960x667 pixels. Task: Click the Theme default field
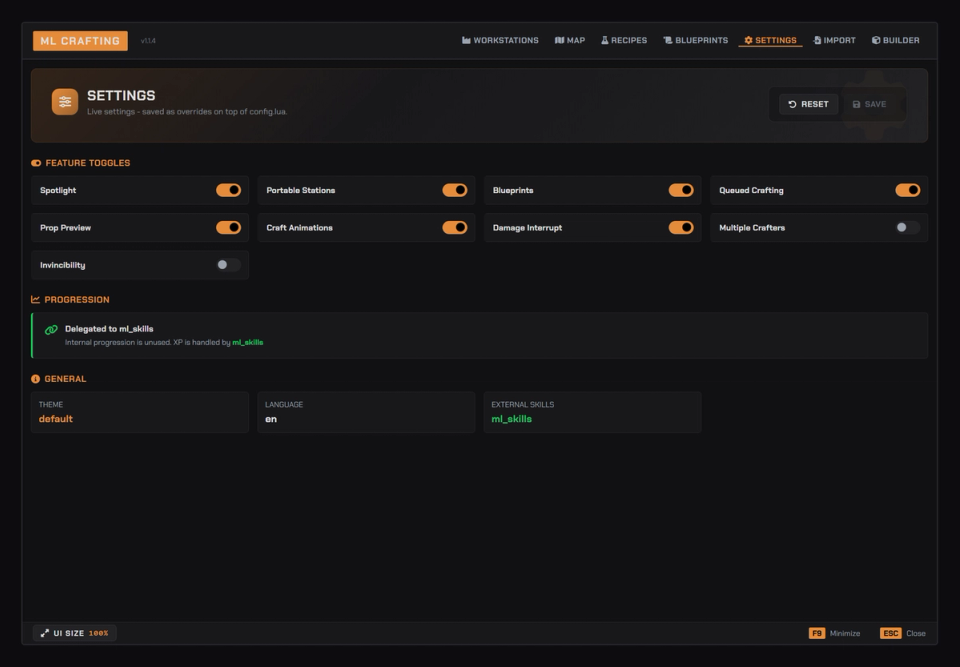(140, 412)
